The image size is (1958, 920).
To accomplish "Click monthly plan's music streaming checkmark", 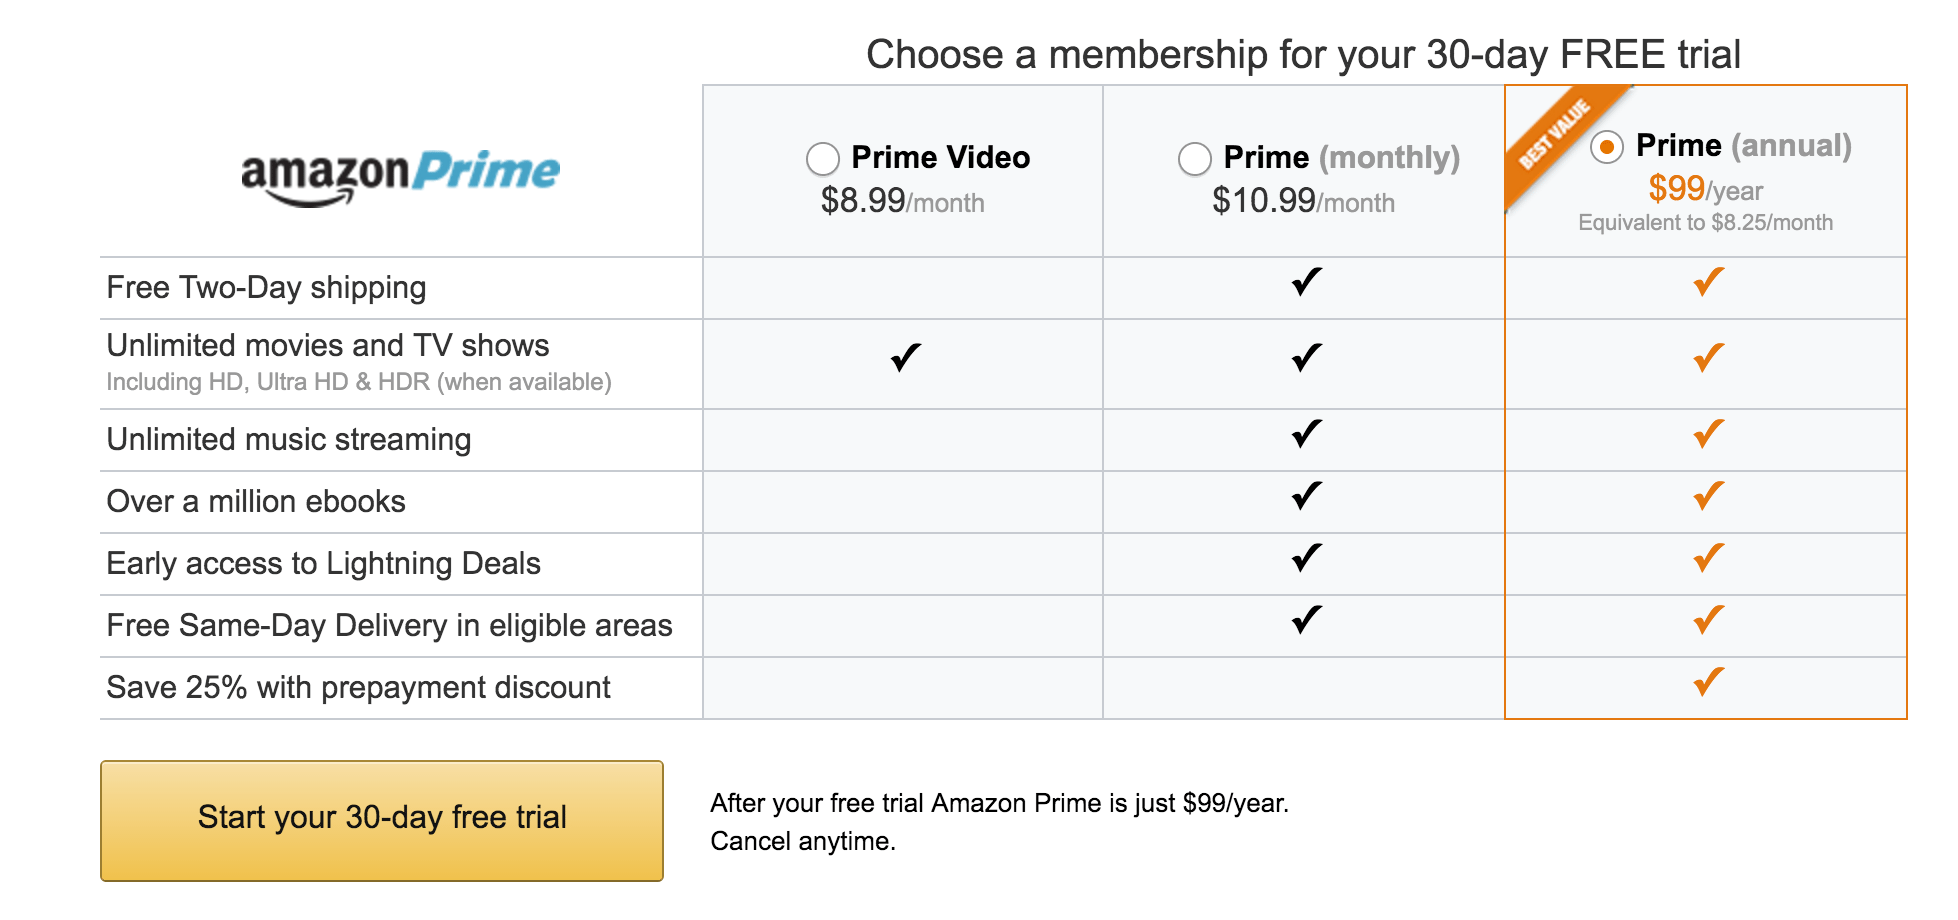I will (x=1306, y=434).
